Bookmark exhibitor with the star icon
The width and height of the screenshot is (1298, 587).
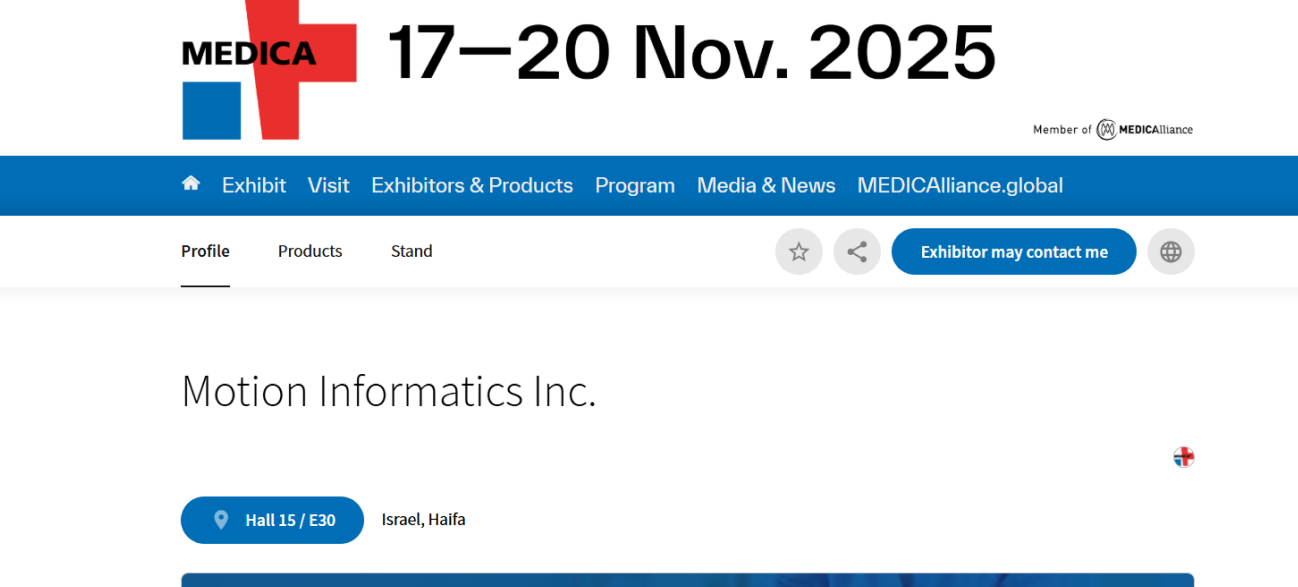tap(798, 252)
